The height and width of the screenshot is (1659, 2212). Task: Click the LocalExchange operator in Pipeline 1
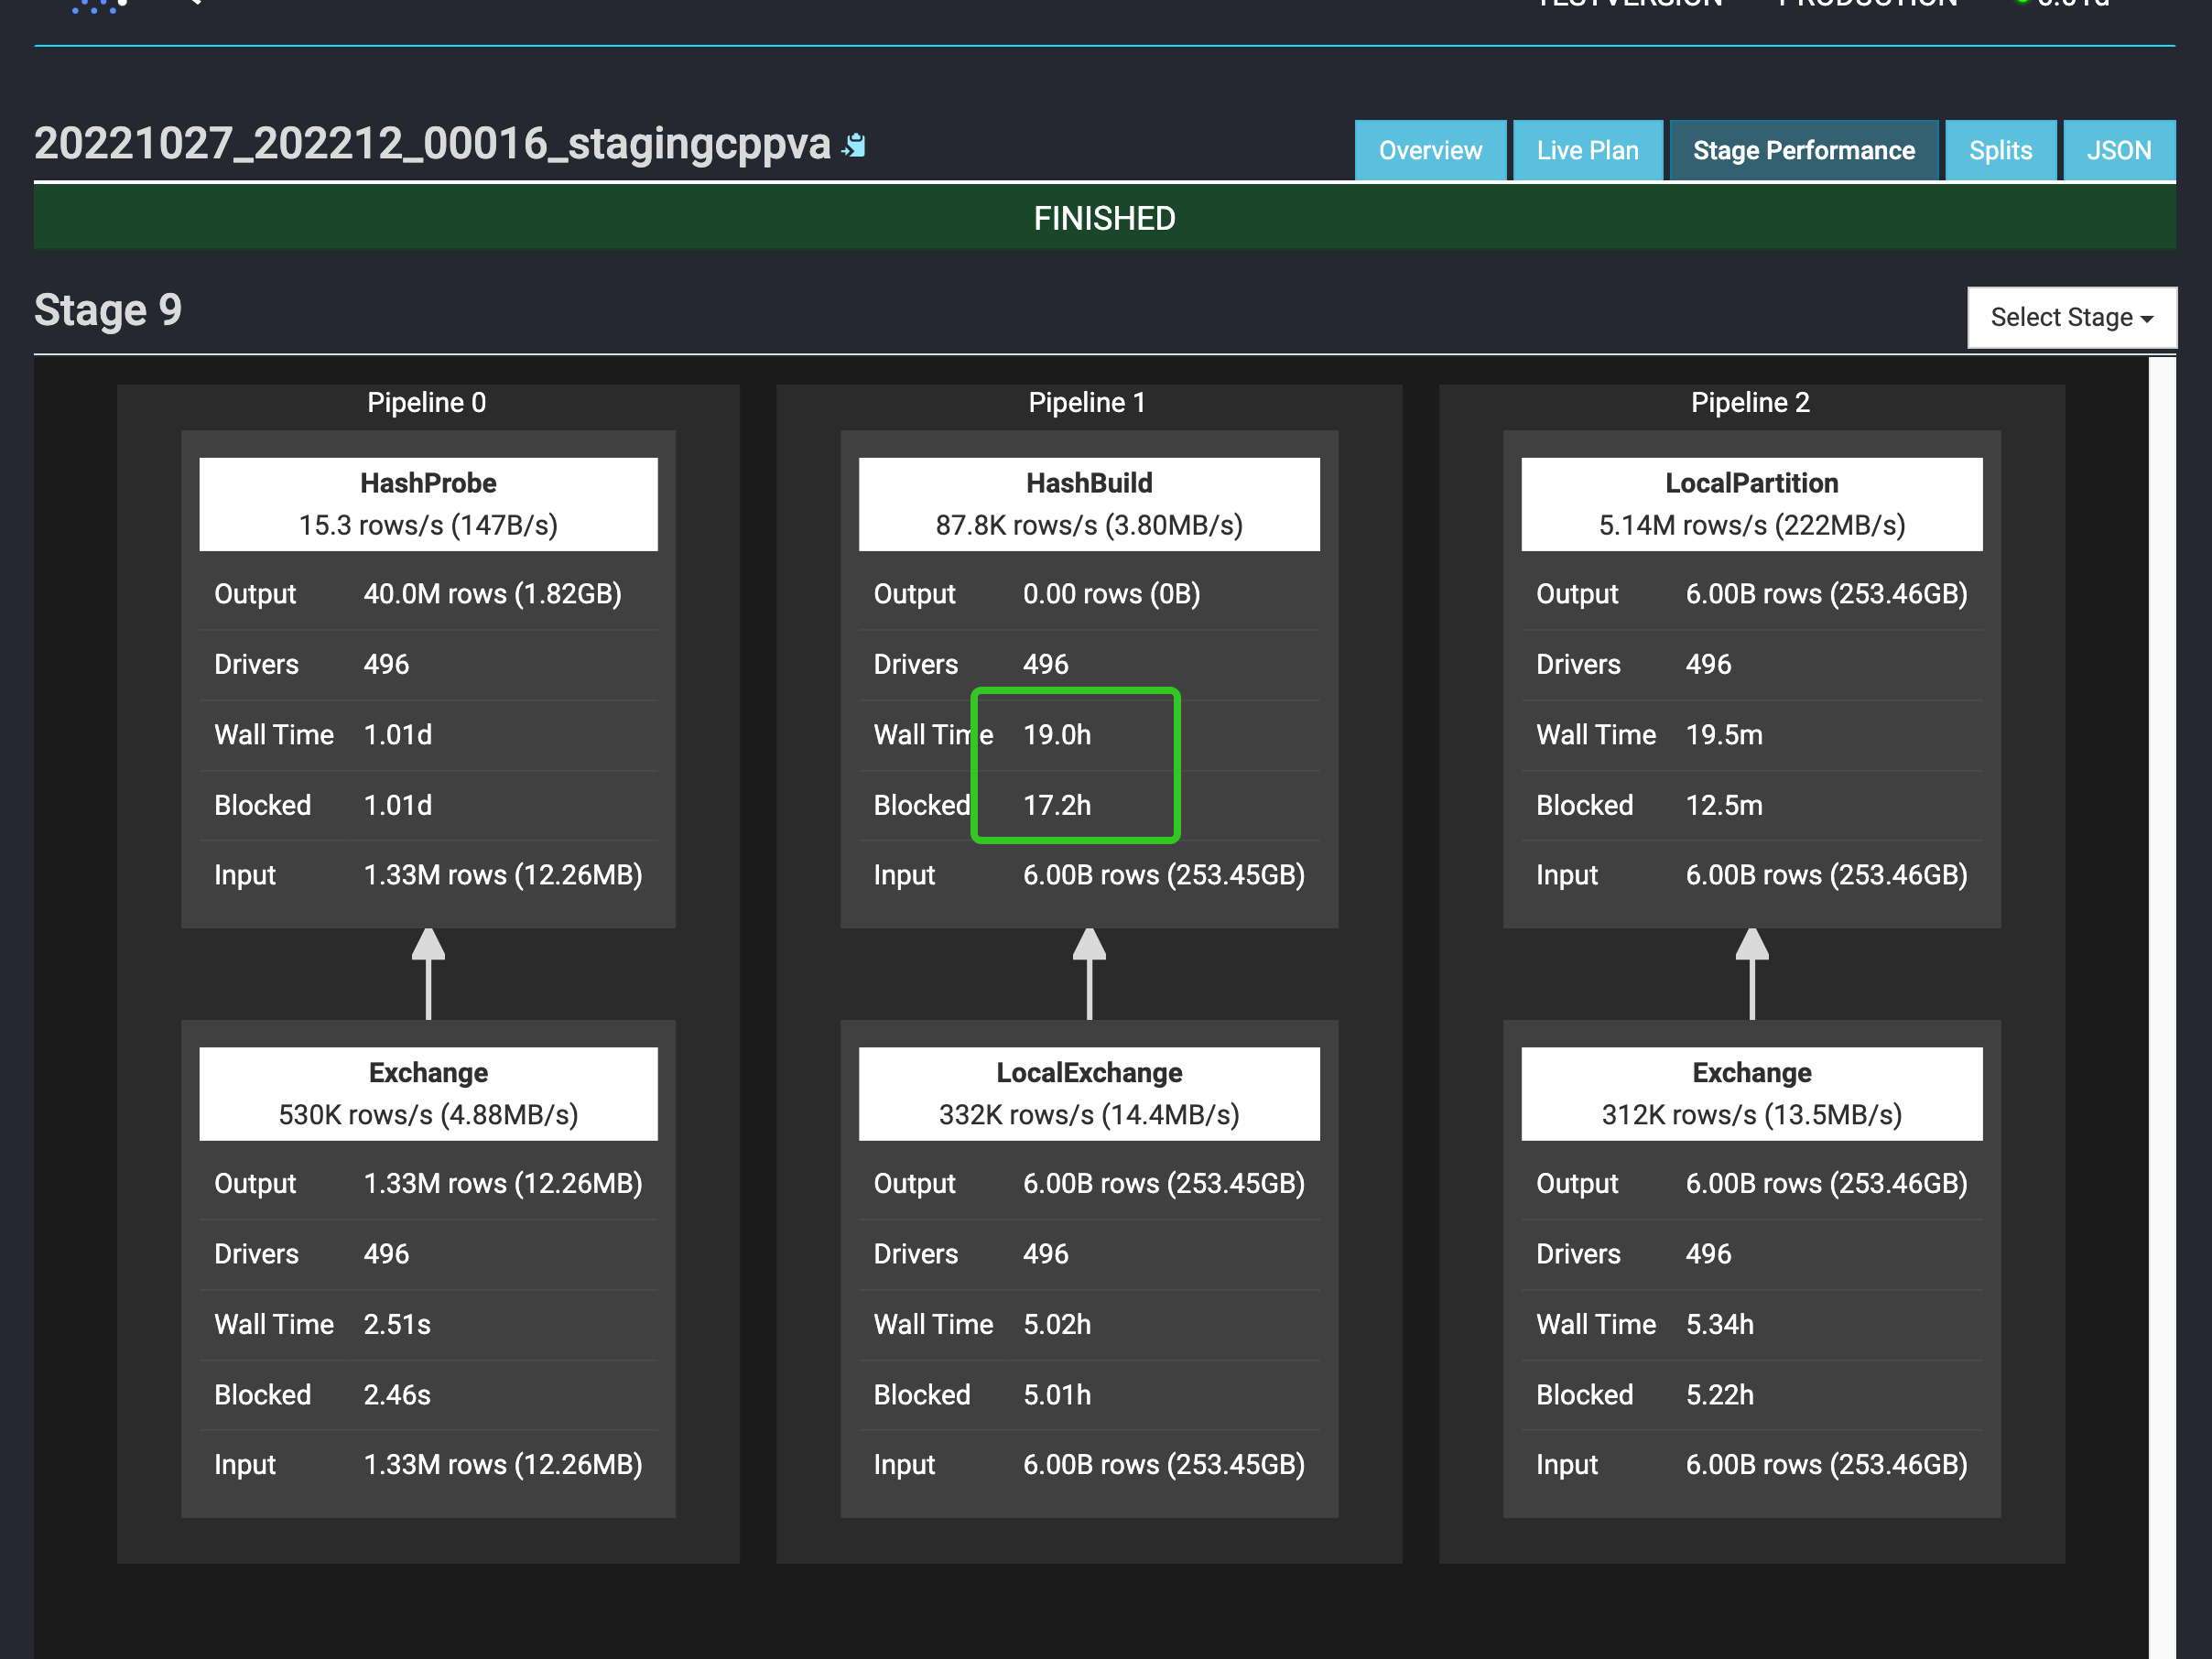point(1089,1093)
